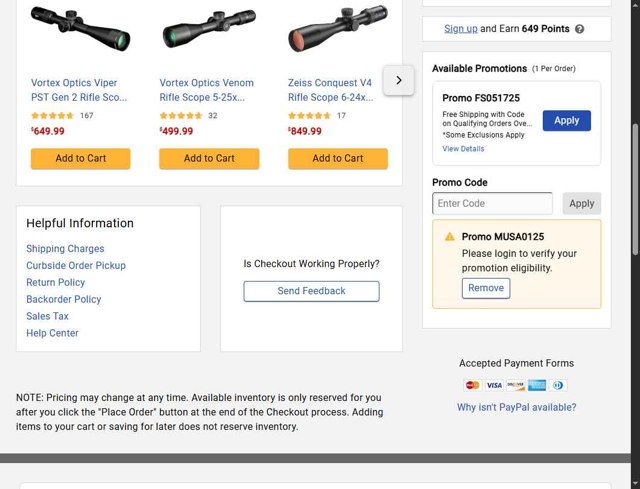Viewport: 640px width, 489px height.
Task: Click the warning icon beside Promo MUSA0125
Action: click(449, 237)
